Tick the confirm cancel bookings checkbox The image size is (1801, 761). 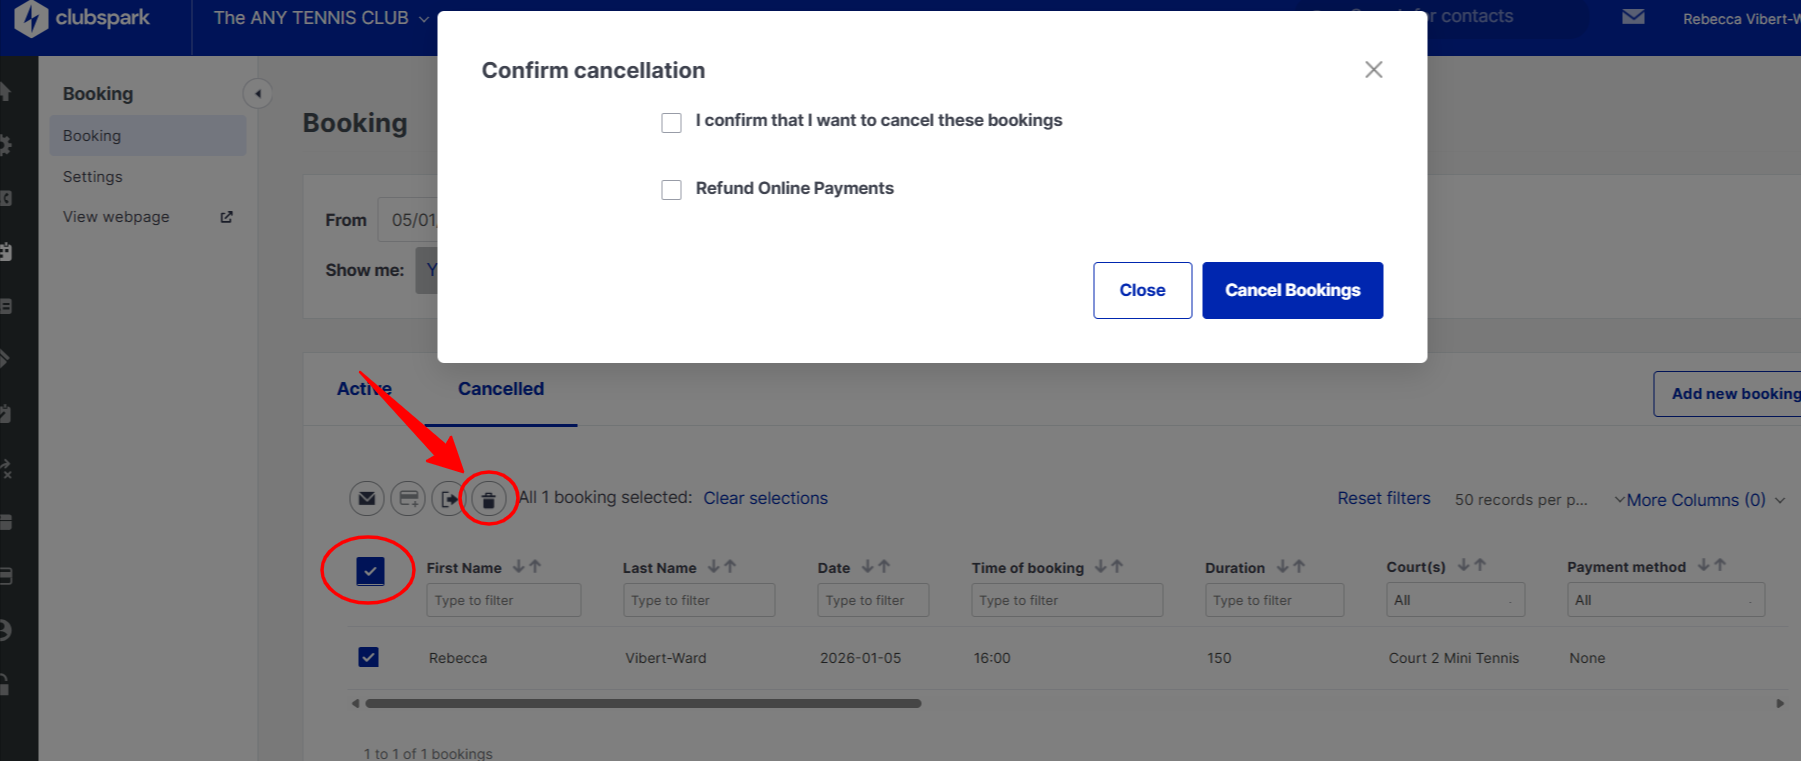671,122
